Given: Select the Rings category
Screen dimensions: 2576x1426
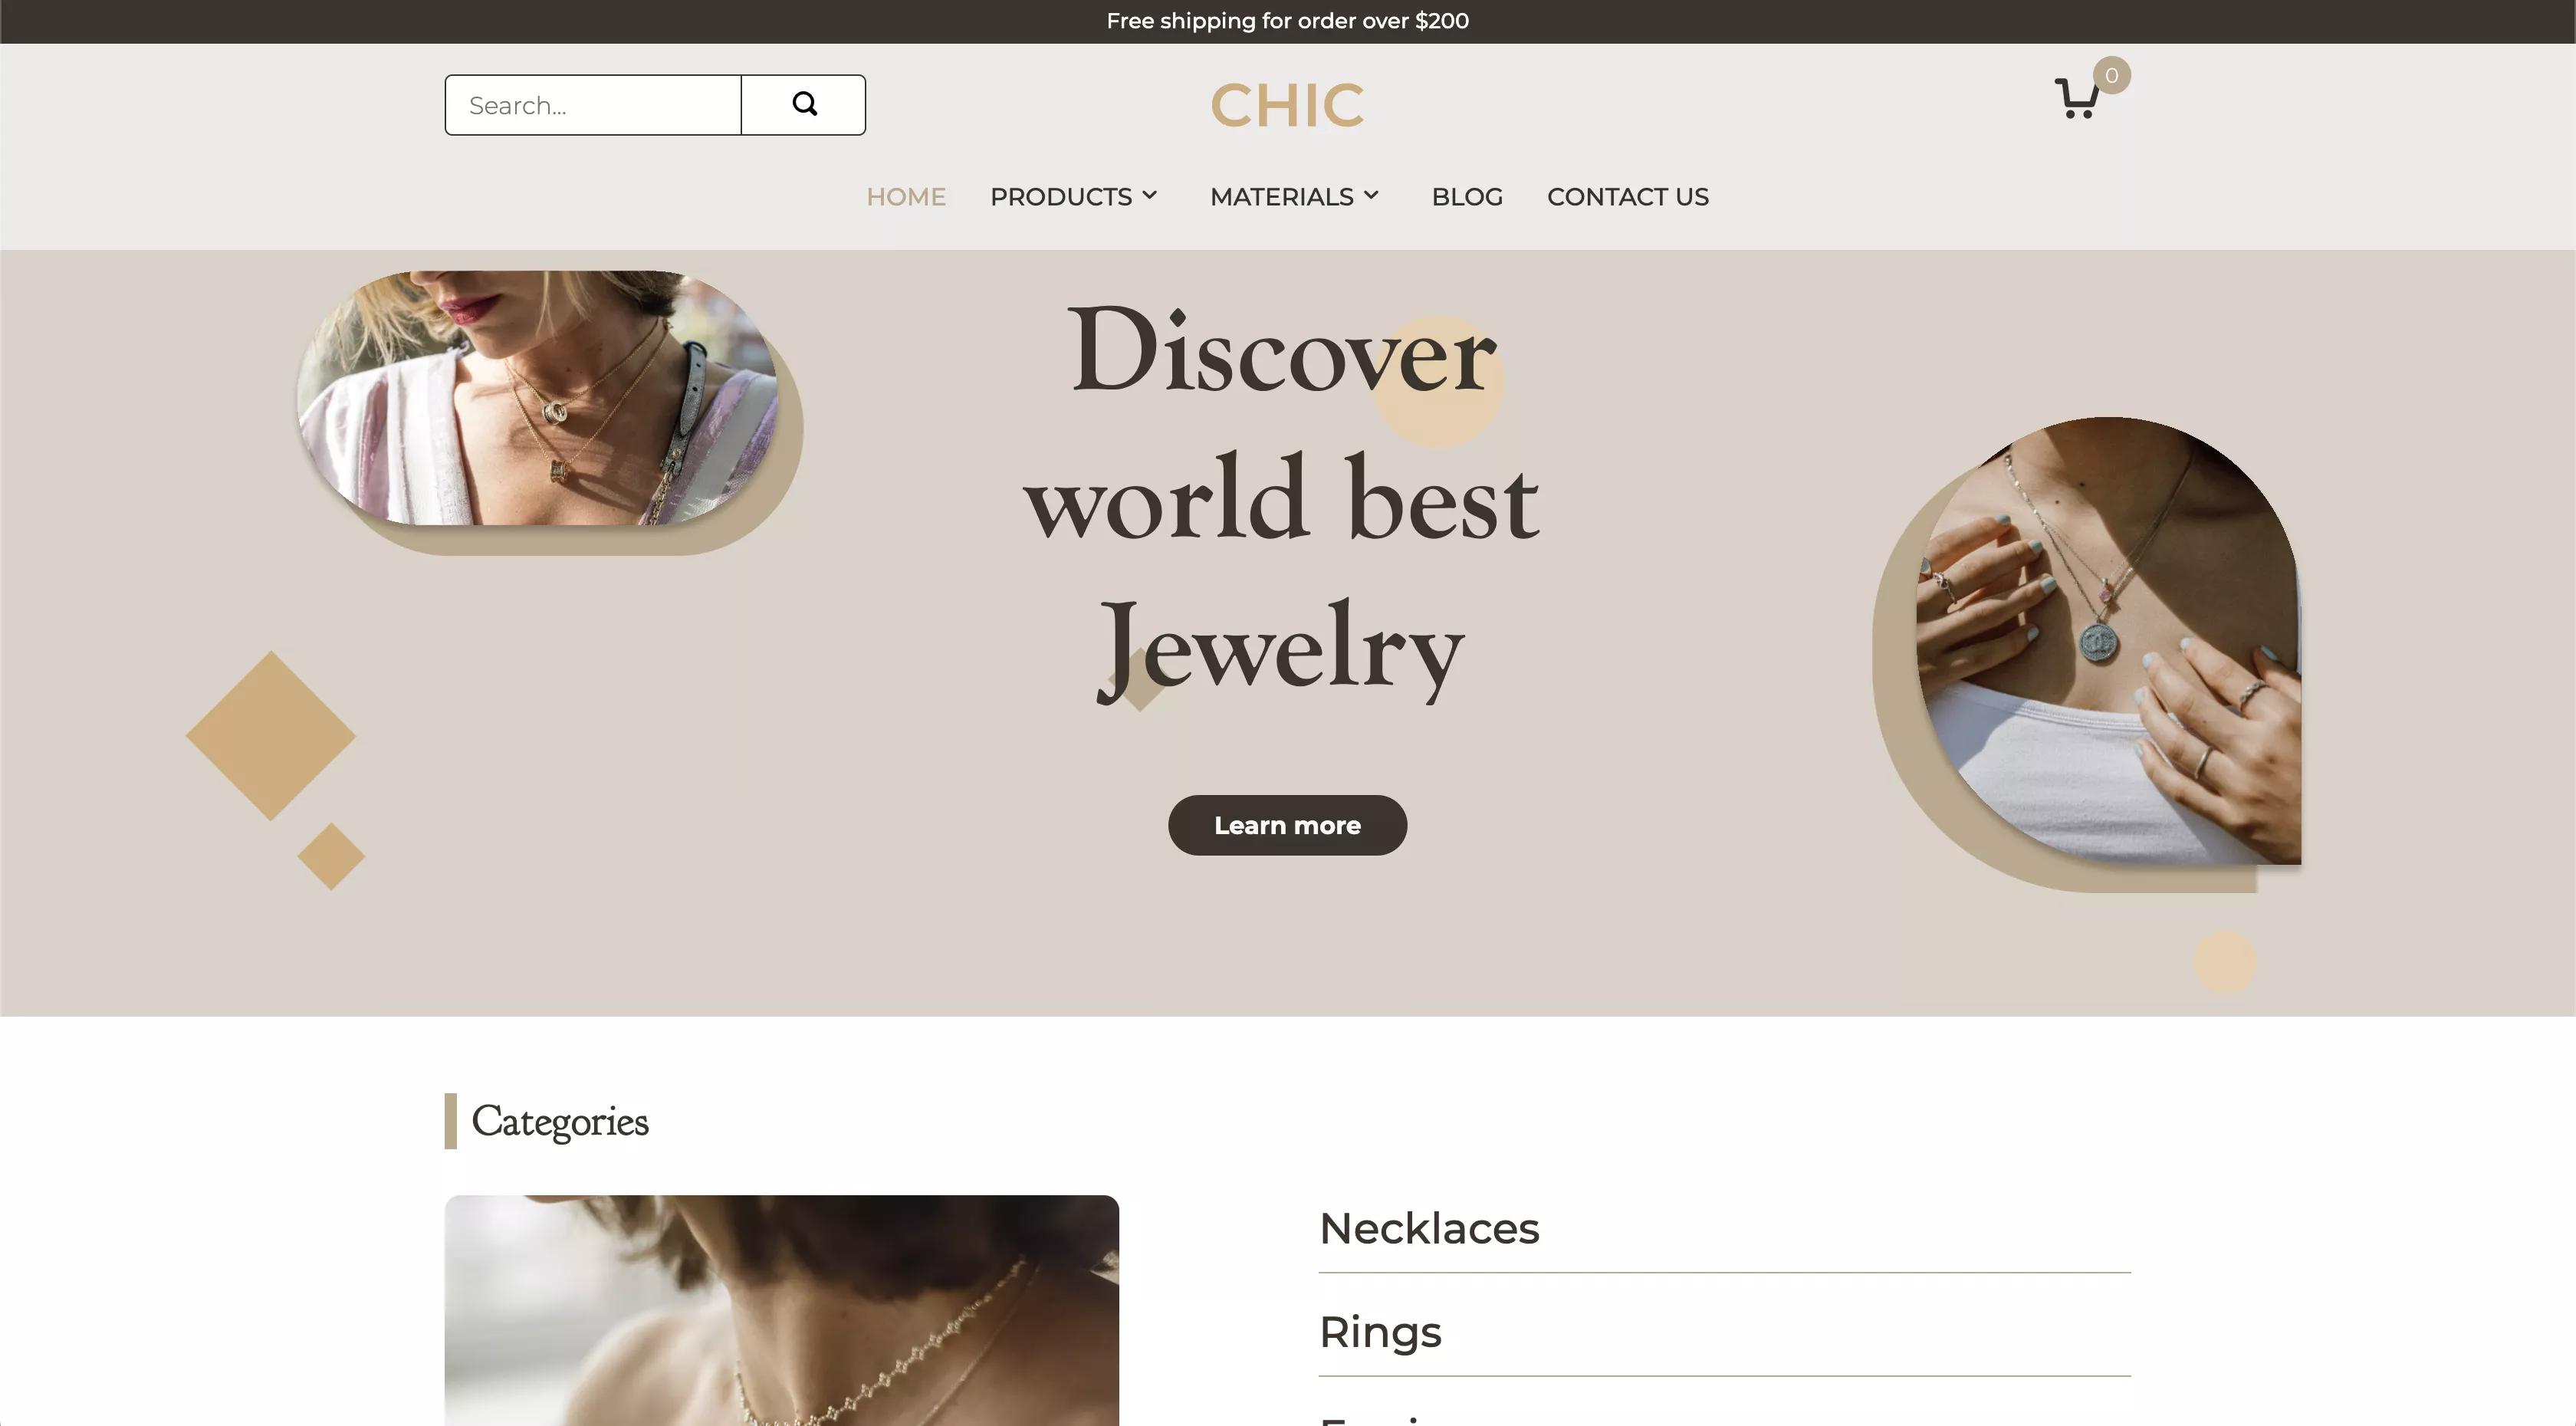Looking at the screenshot, I should point(1380,1332).
